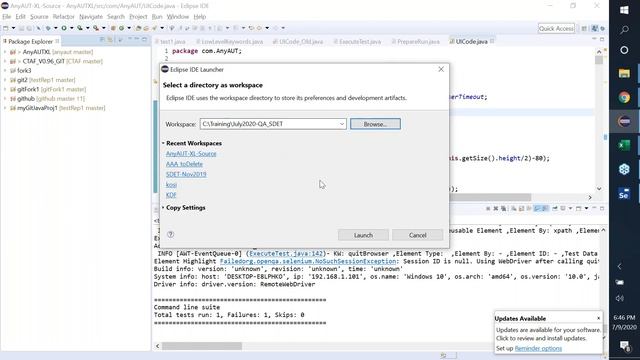Open File Explorer from the taskbar
Screen dimensions: 640x360
click(624, 73)
